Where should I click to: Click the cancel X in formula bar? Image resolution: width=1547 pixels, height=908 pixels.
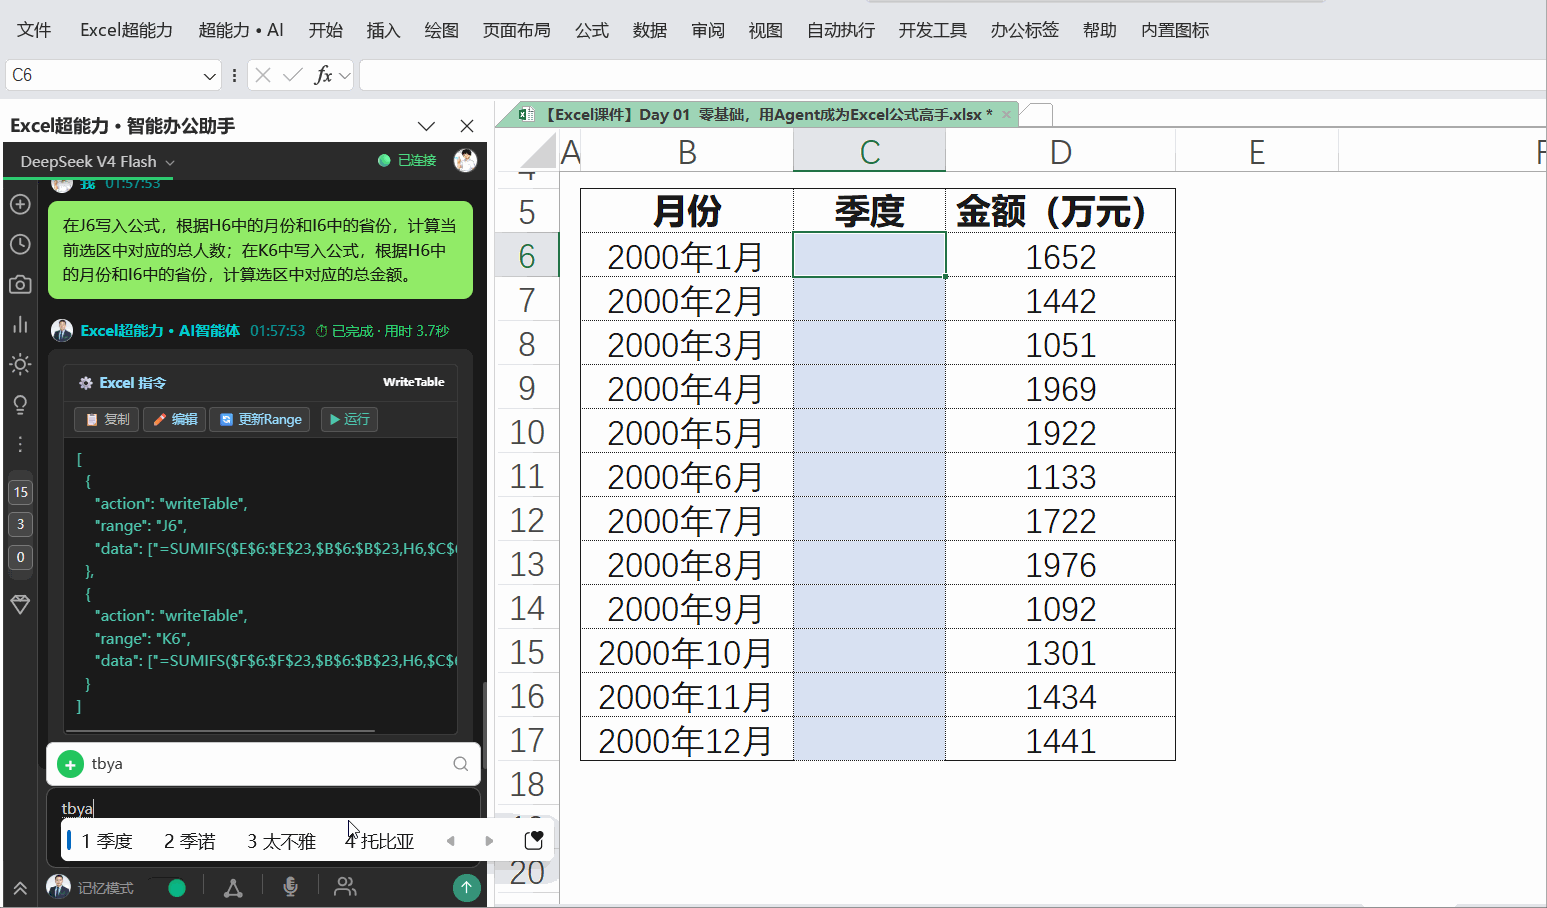click(x=263, y=75)
